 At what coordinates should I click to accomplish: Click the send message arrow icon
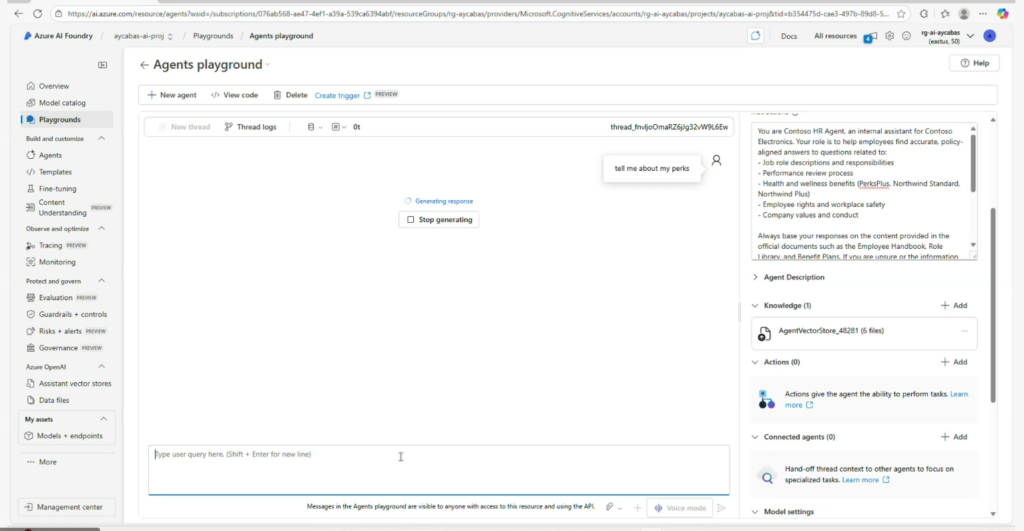point(721,507)
